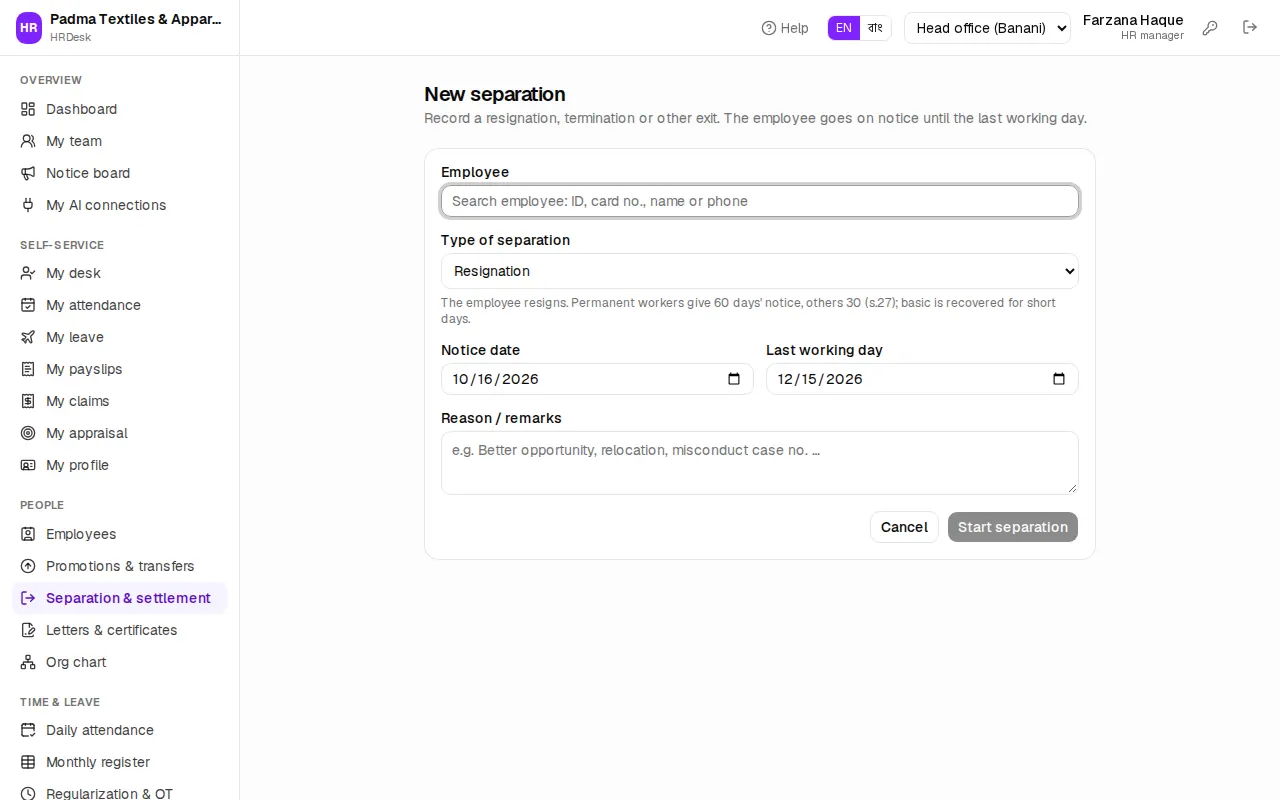1280x800 pixels.
Task: Click the Notice date field value
Action: (496, 379)
